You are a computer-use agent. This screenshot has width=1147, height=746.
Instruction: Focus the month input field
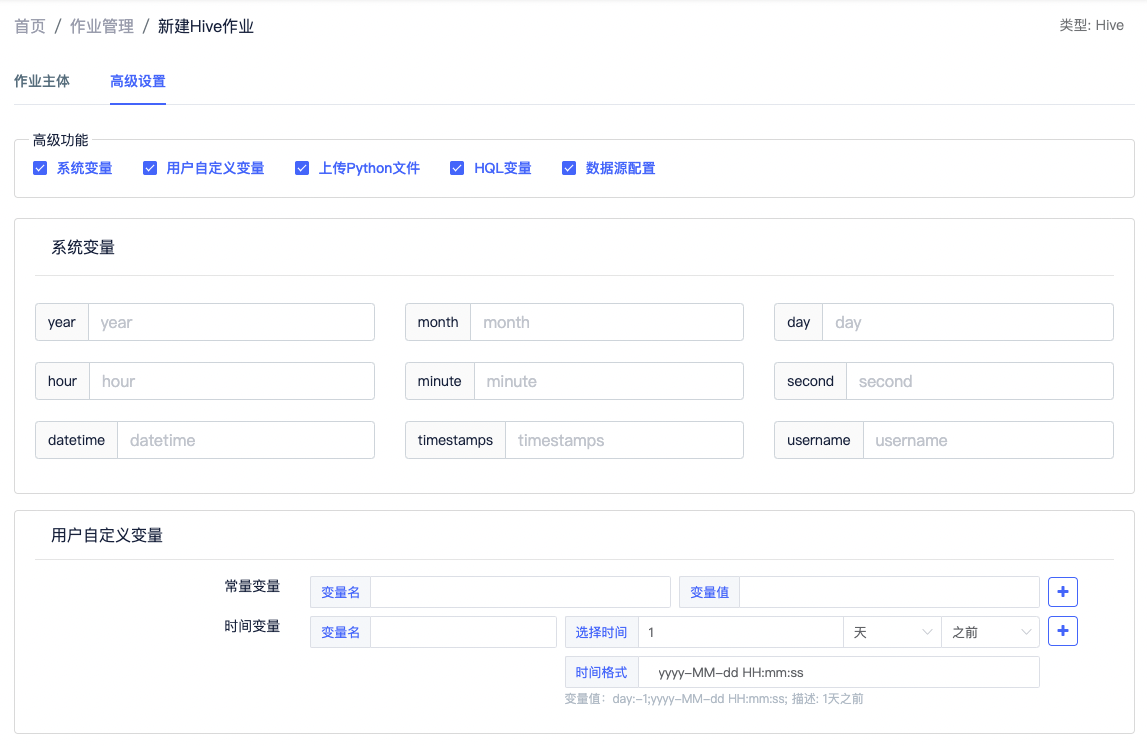pos(607,323)
